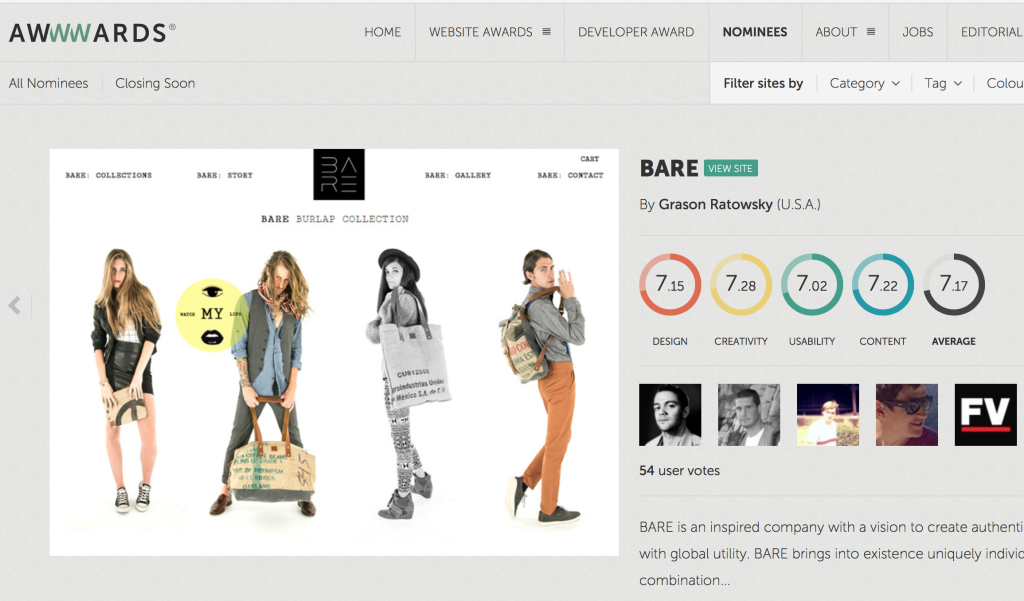The image size is (1024, 601).
Task: Click the BARE description paragraph
Action: click(x=831, y=553)
